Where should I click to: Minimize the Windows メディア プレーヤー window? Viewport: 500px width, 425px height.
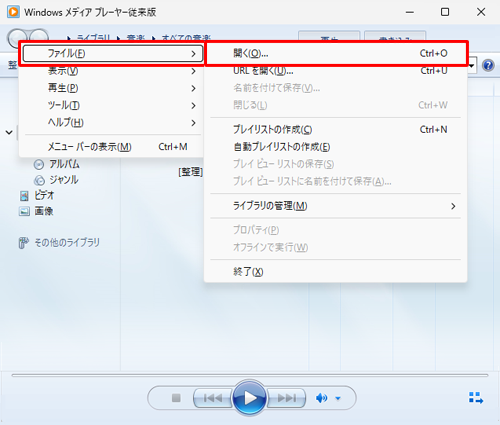(x=410, y=12)
